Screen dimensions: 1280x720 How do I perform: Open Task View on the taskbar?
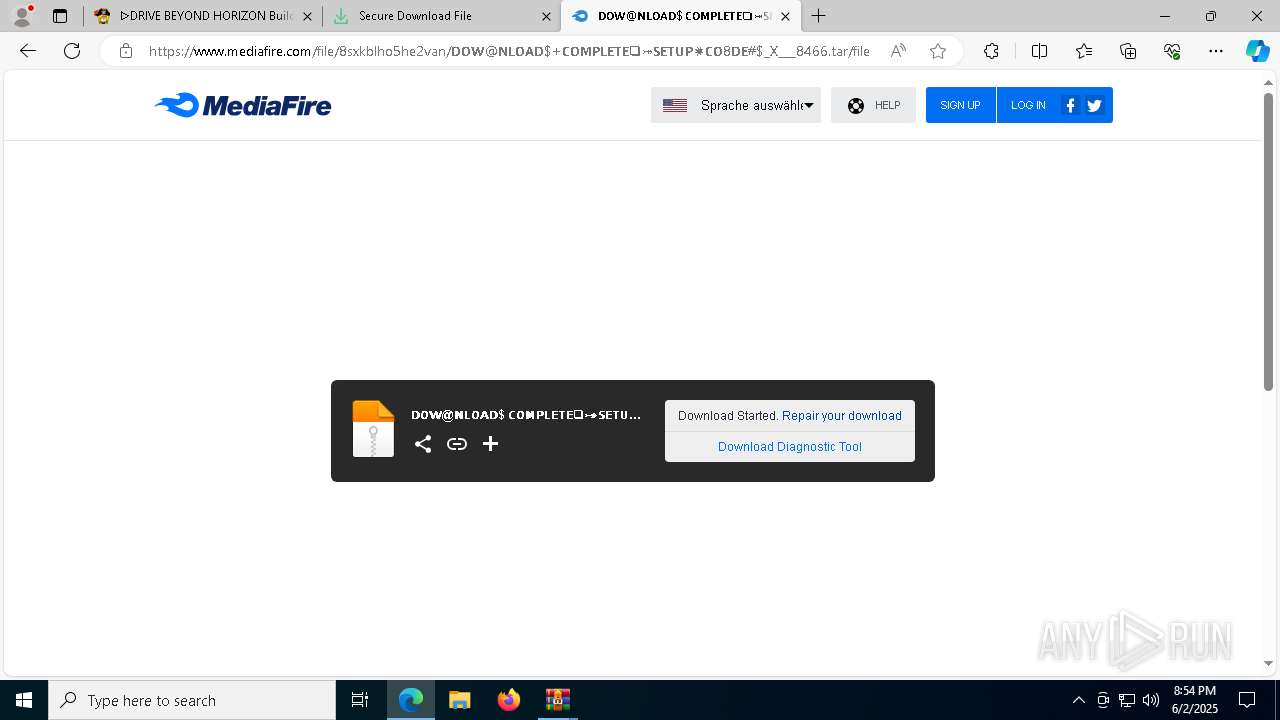[360, 700]
